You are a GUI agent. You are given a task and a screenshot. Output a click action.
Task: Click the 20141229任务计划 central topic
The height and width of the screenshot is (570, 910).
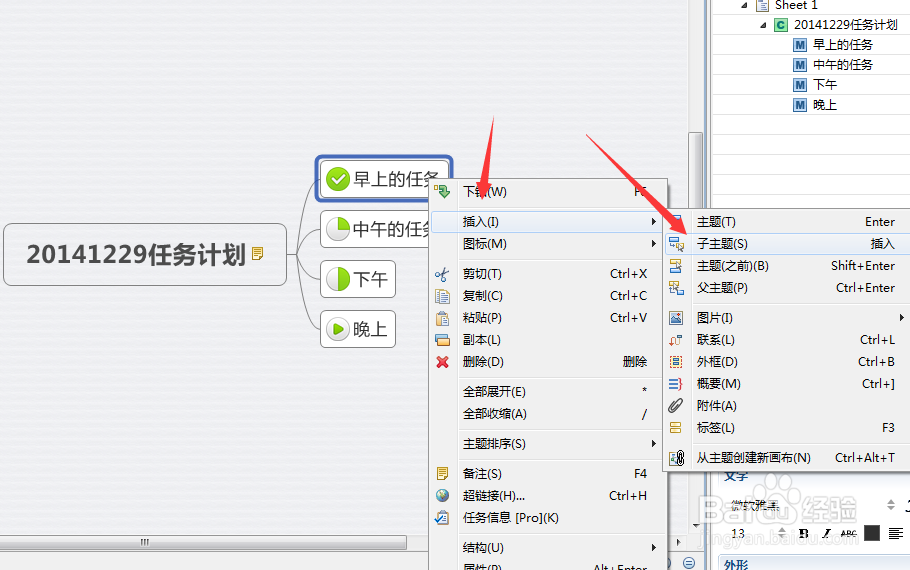click(136, 254)
